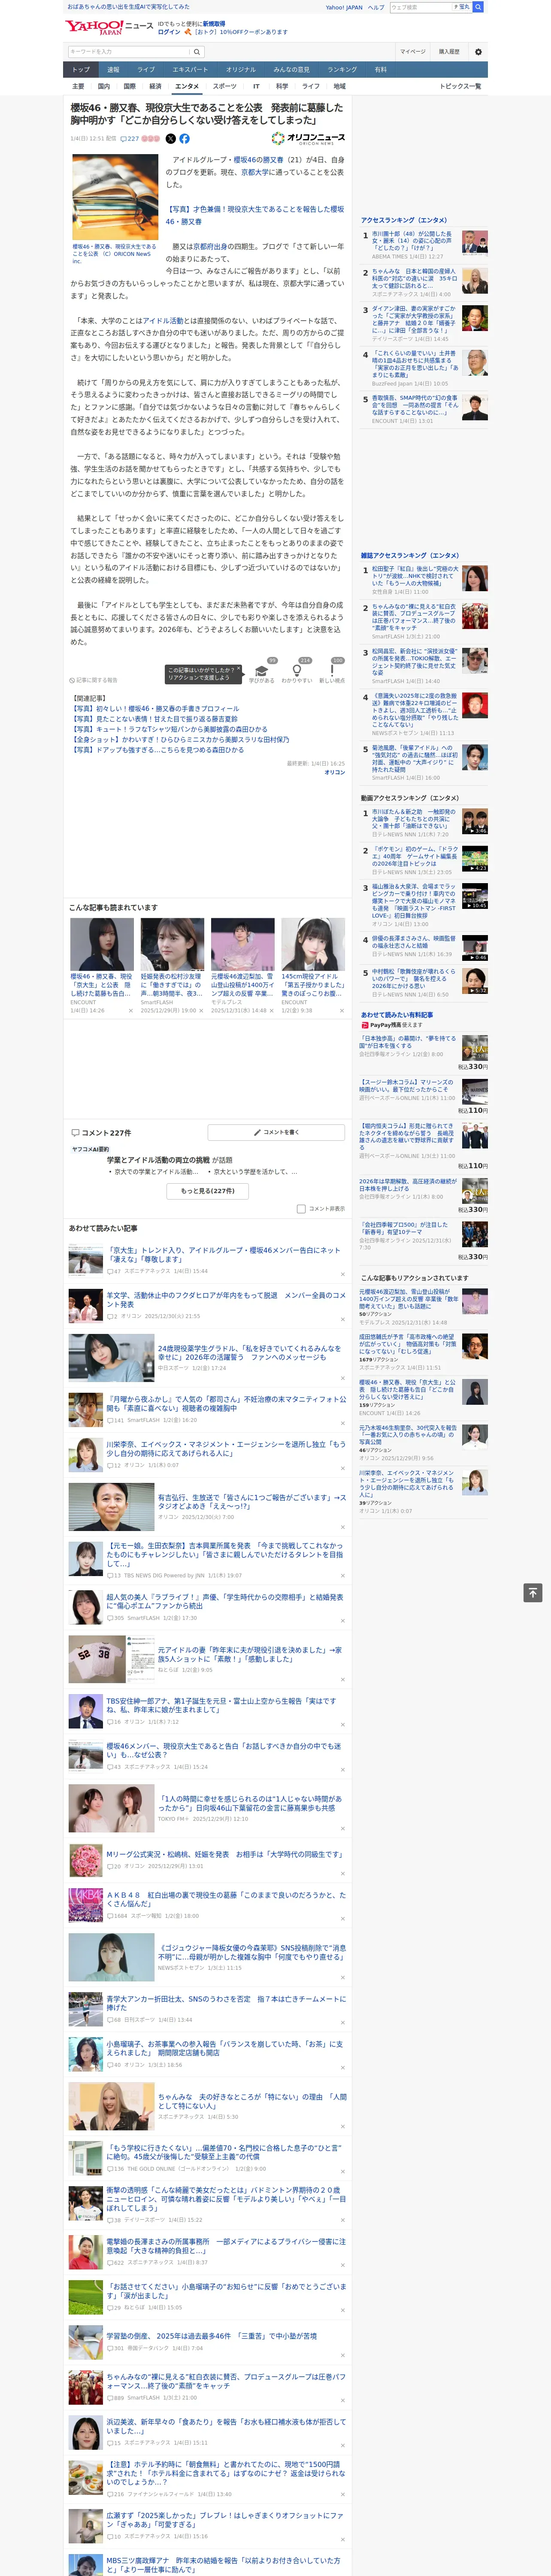Toggle コメント非表示 checkbox

pos(301,1209)
